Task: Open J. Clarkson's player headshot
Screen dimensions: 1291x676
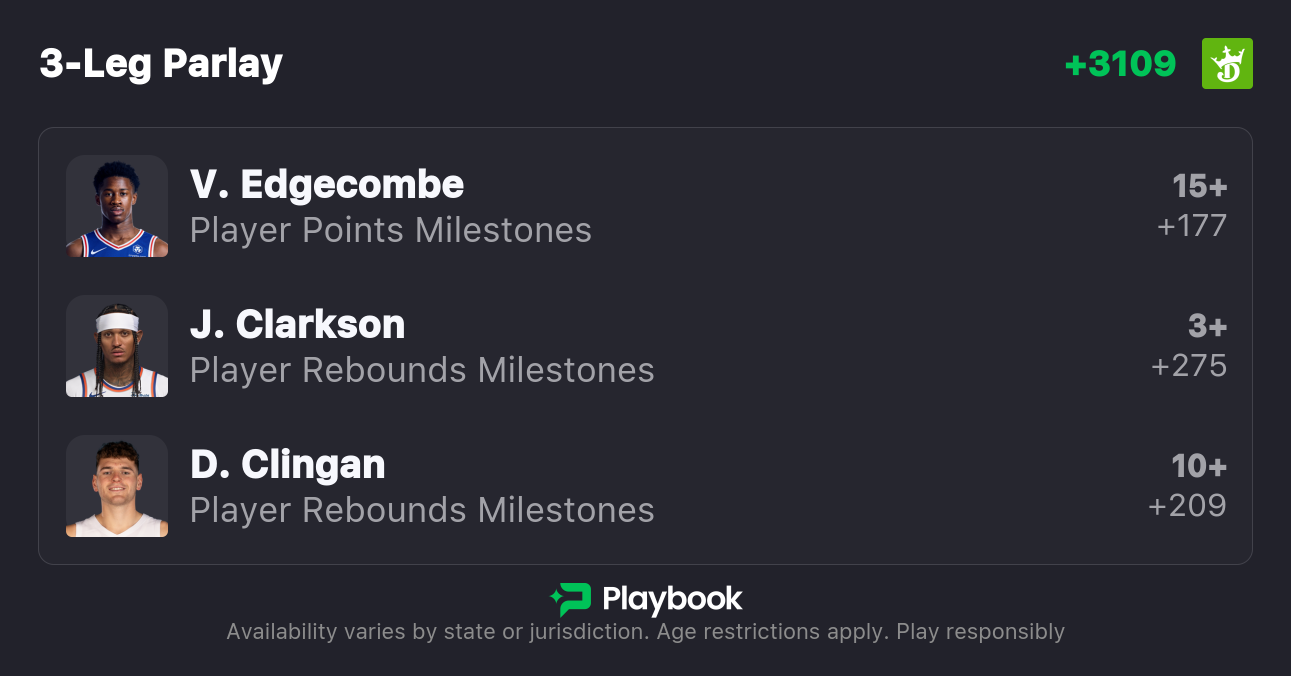Action: 117,346
